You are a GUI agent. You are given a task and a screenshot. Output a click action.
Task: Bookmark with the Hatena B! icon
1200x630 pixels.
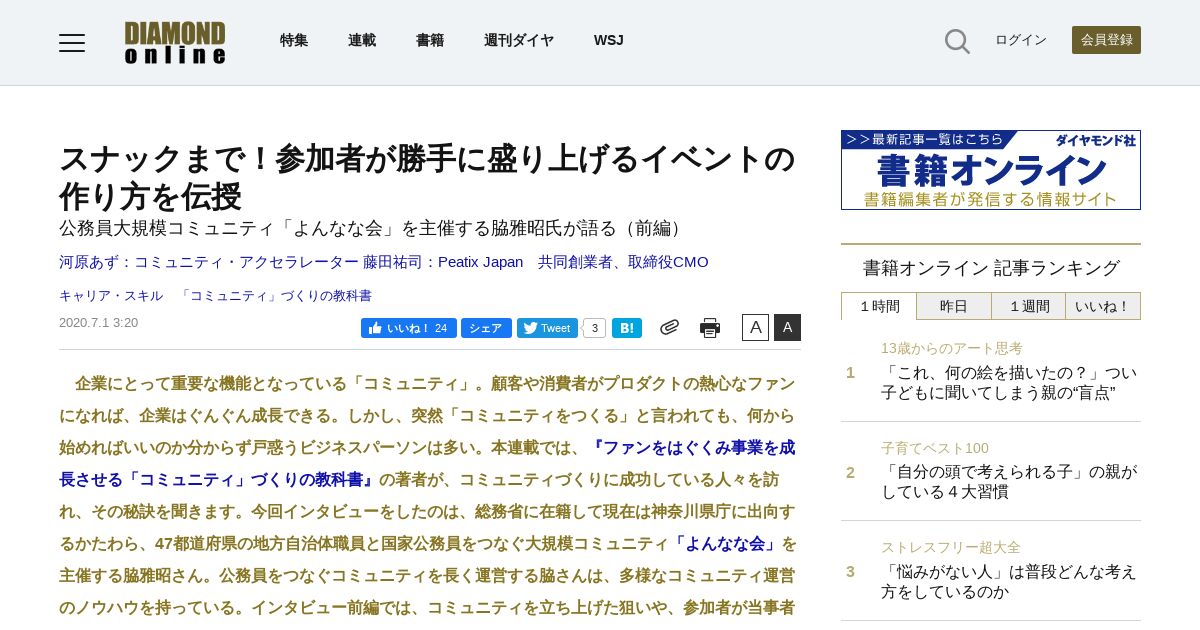click(x=627, y=328)
